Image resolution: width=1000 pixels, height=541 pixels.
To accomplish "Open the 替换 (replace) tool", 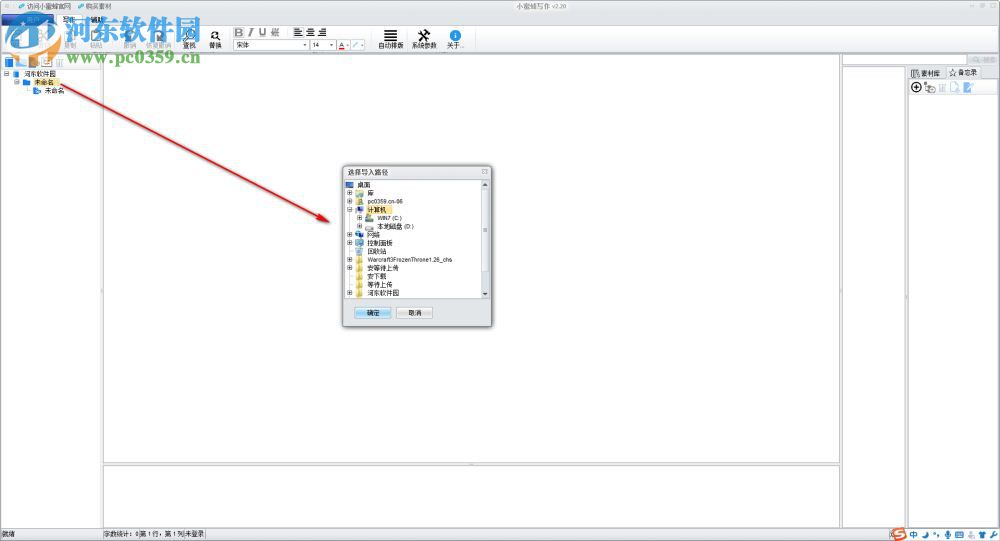I will pos(215,40).
